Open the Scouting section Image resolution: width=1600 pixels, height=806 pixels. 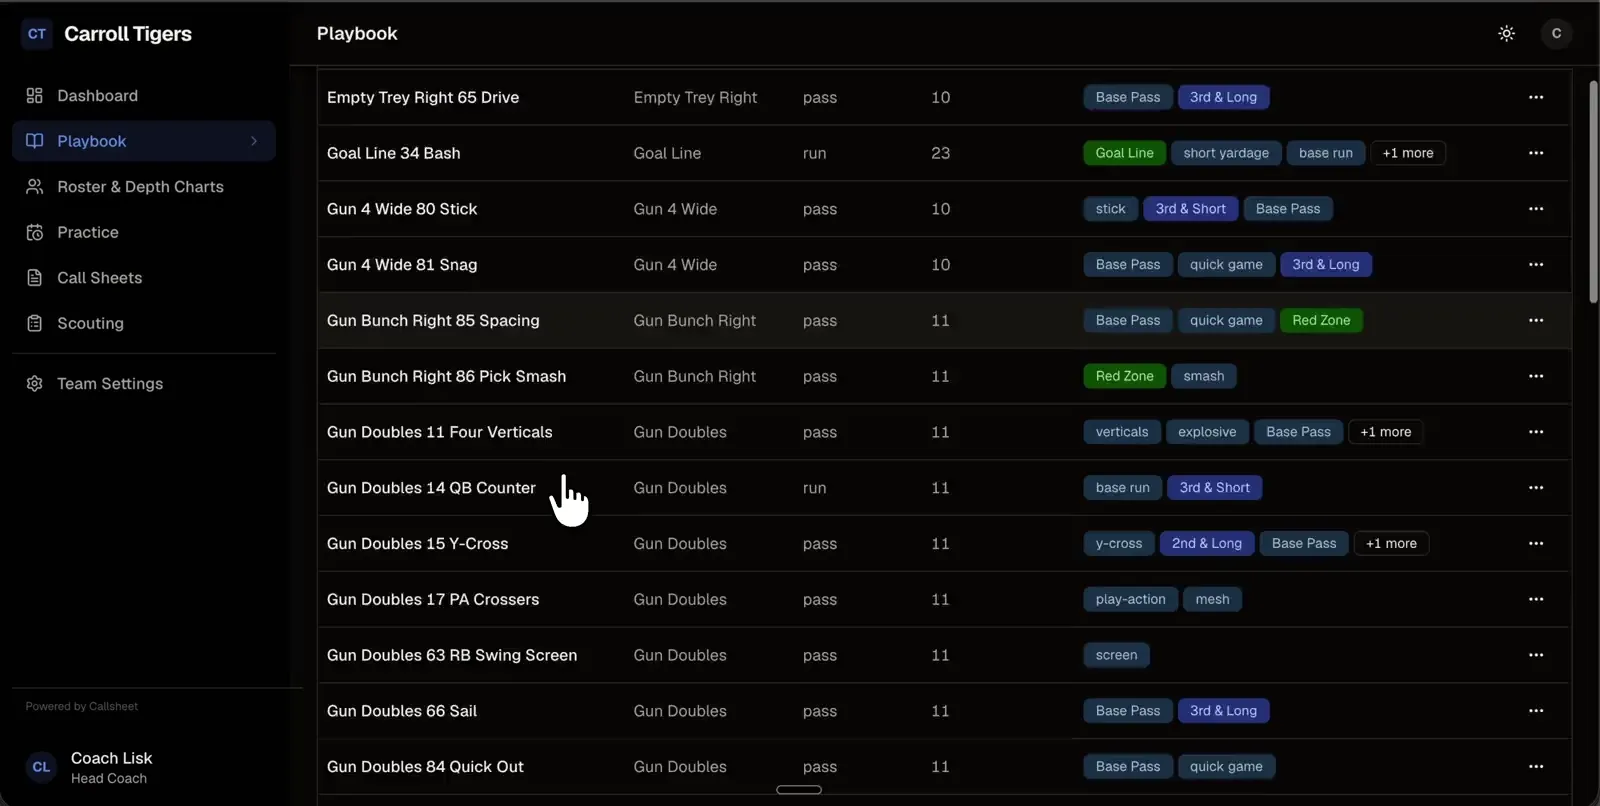[x=144, y=323]
